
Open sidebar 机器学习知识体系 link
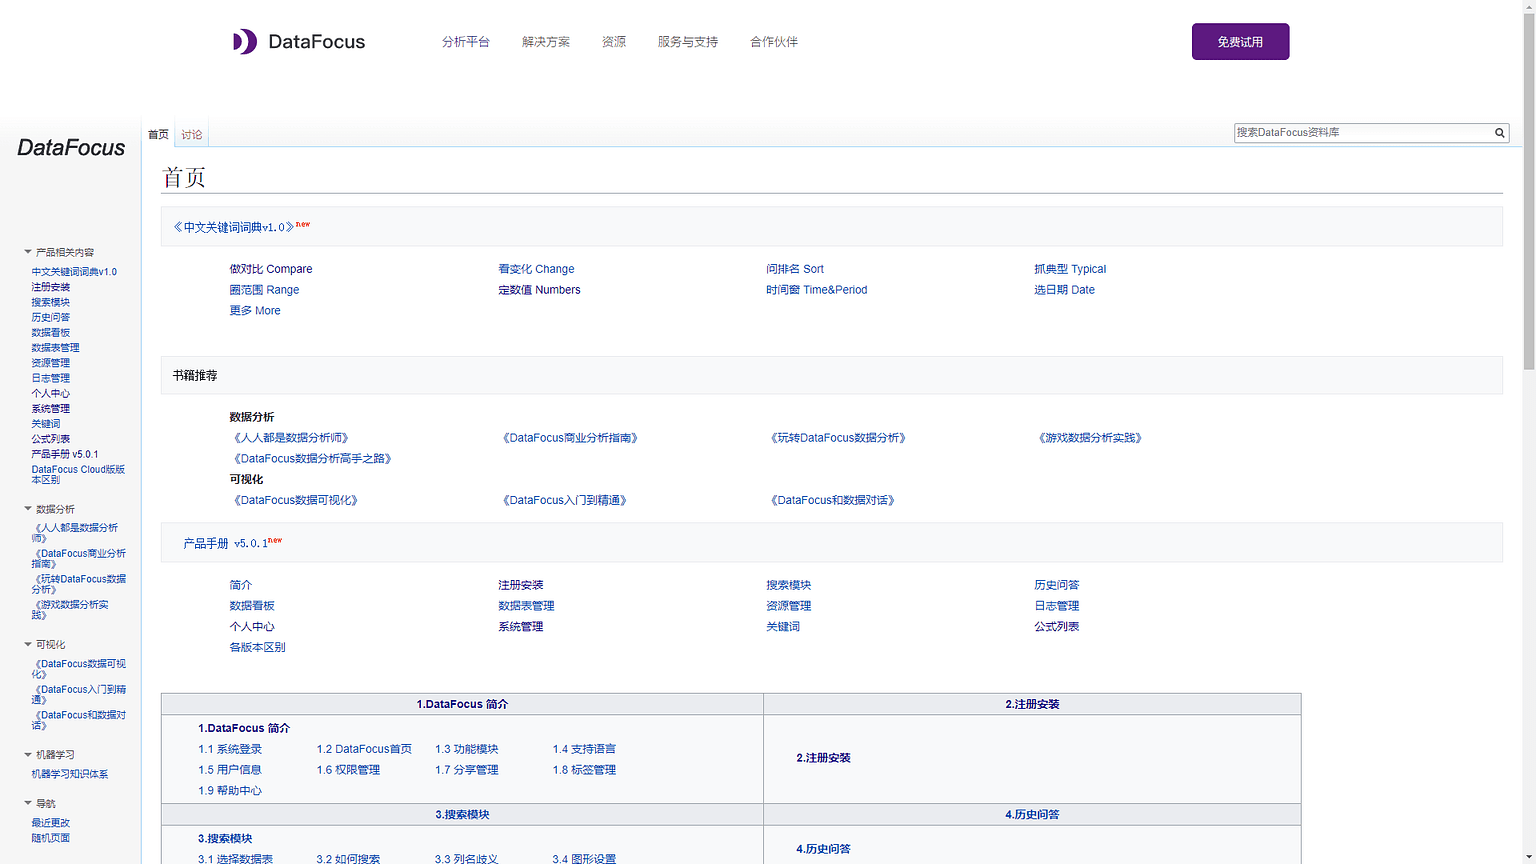(69, 774)
